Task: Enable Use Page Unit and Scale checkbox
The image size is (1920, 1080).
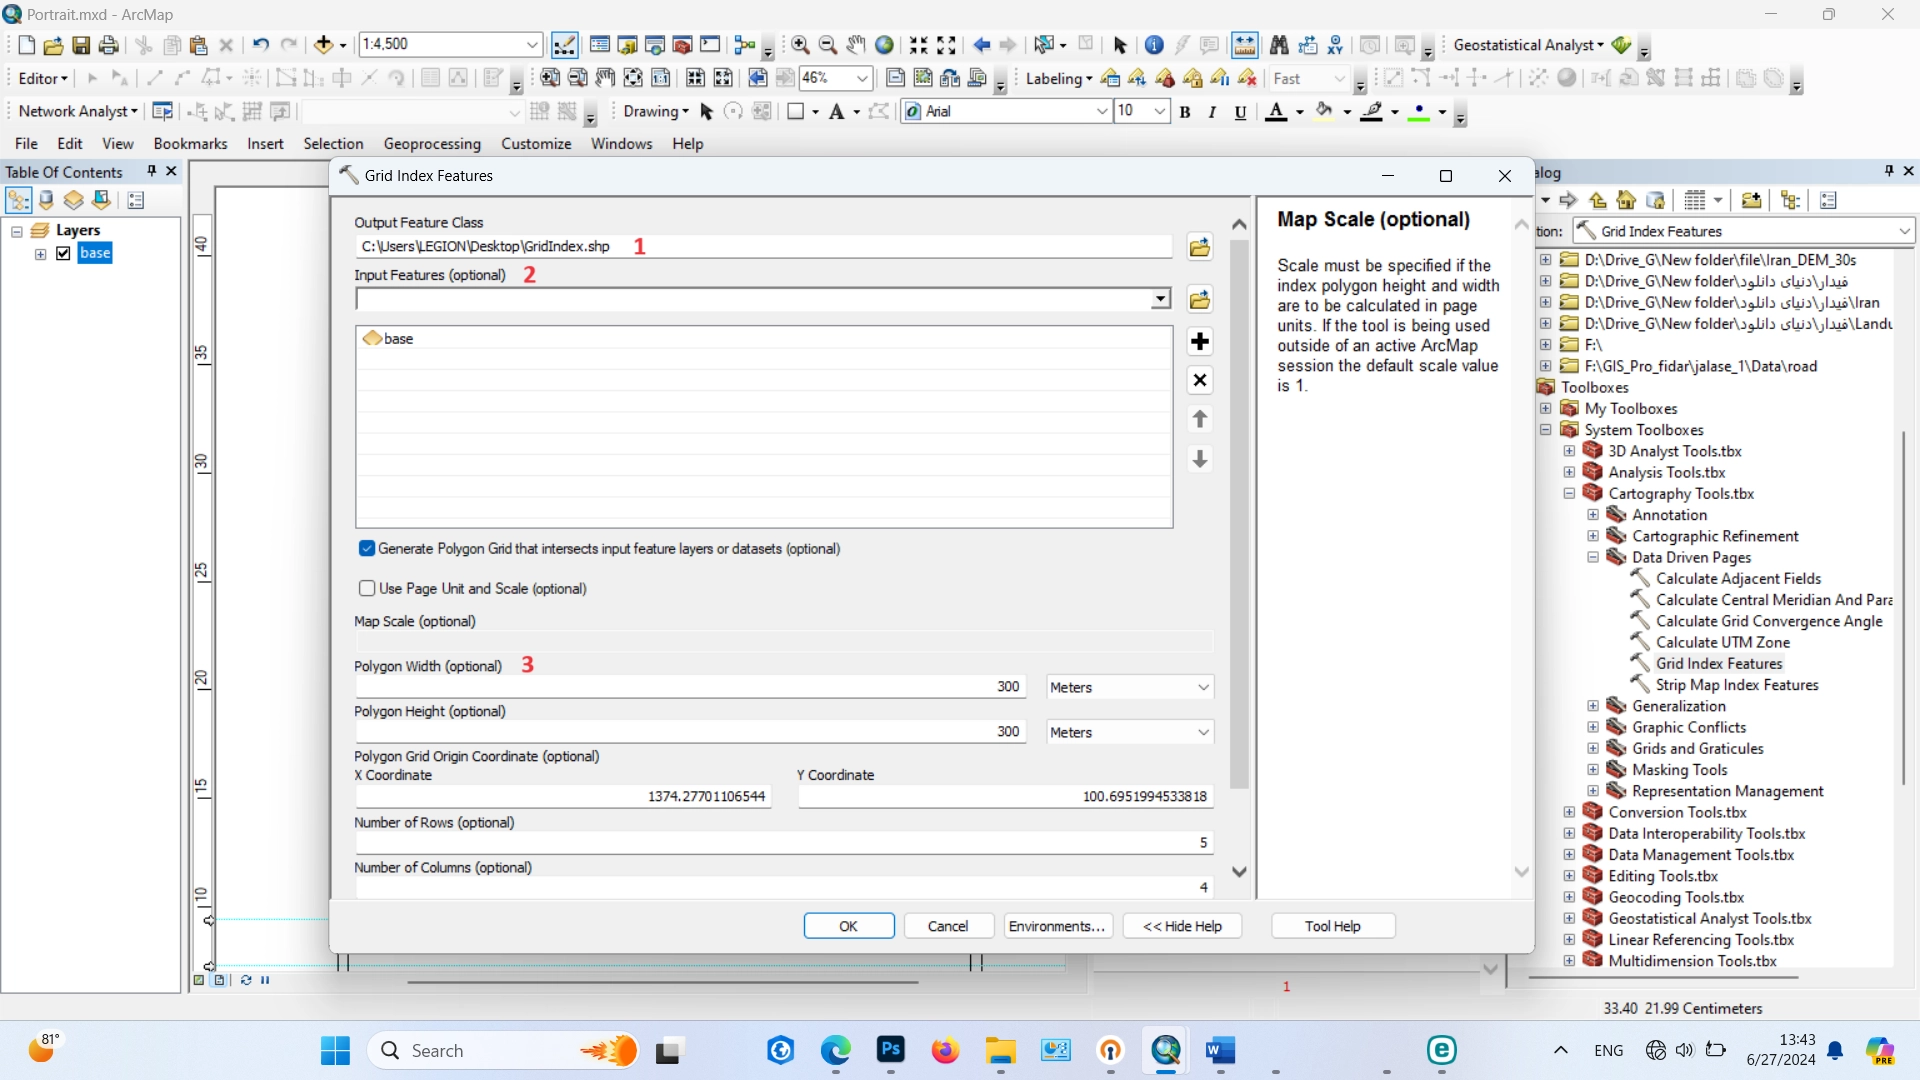Action: pyautogui.click(x=367, y=588)
